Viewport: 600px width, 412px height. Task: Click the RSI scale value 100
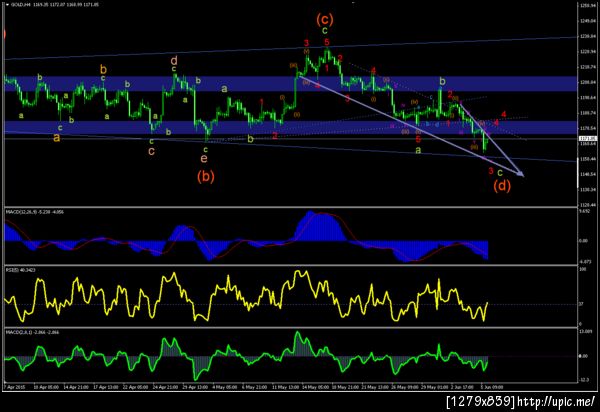[x=581, y=270]
